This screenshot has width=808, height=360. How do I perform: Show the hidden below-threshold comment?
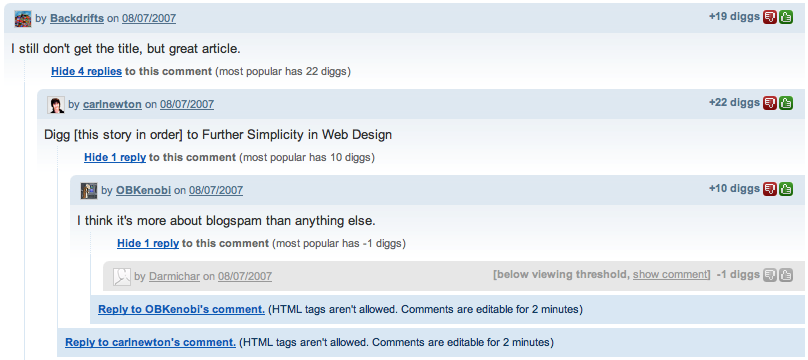click(671, 275)
